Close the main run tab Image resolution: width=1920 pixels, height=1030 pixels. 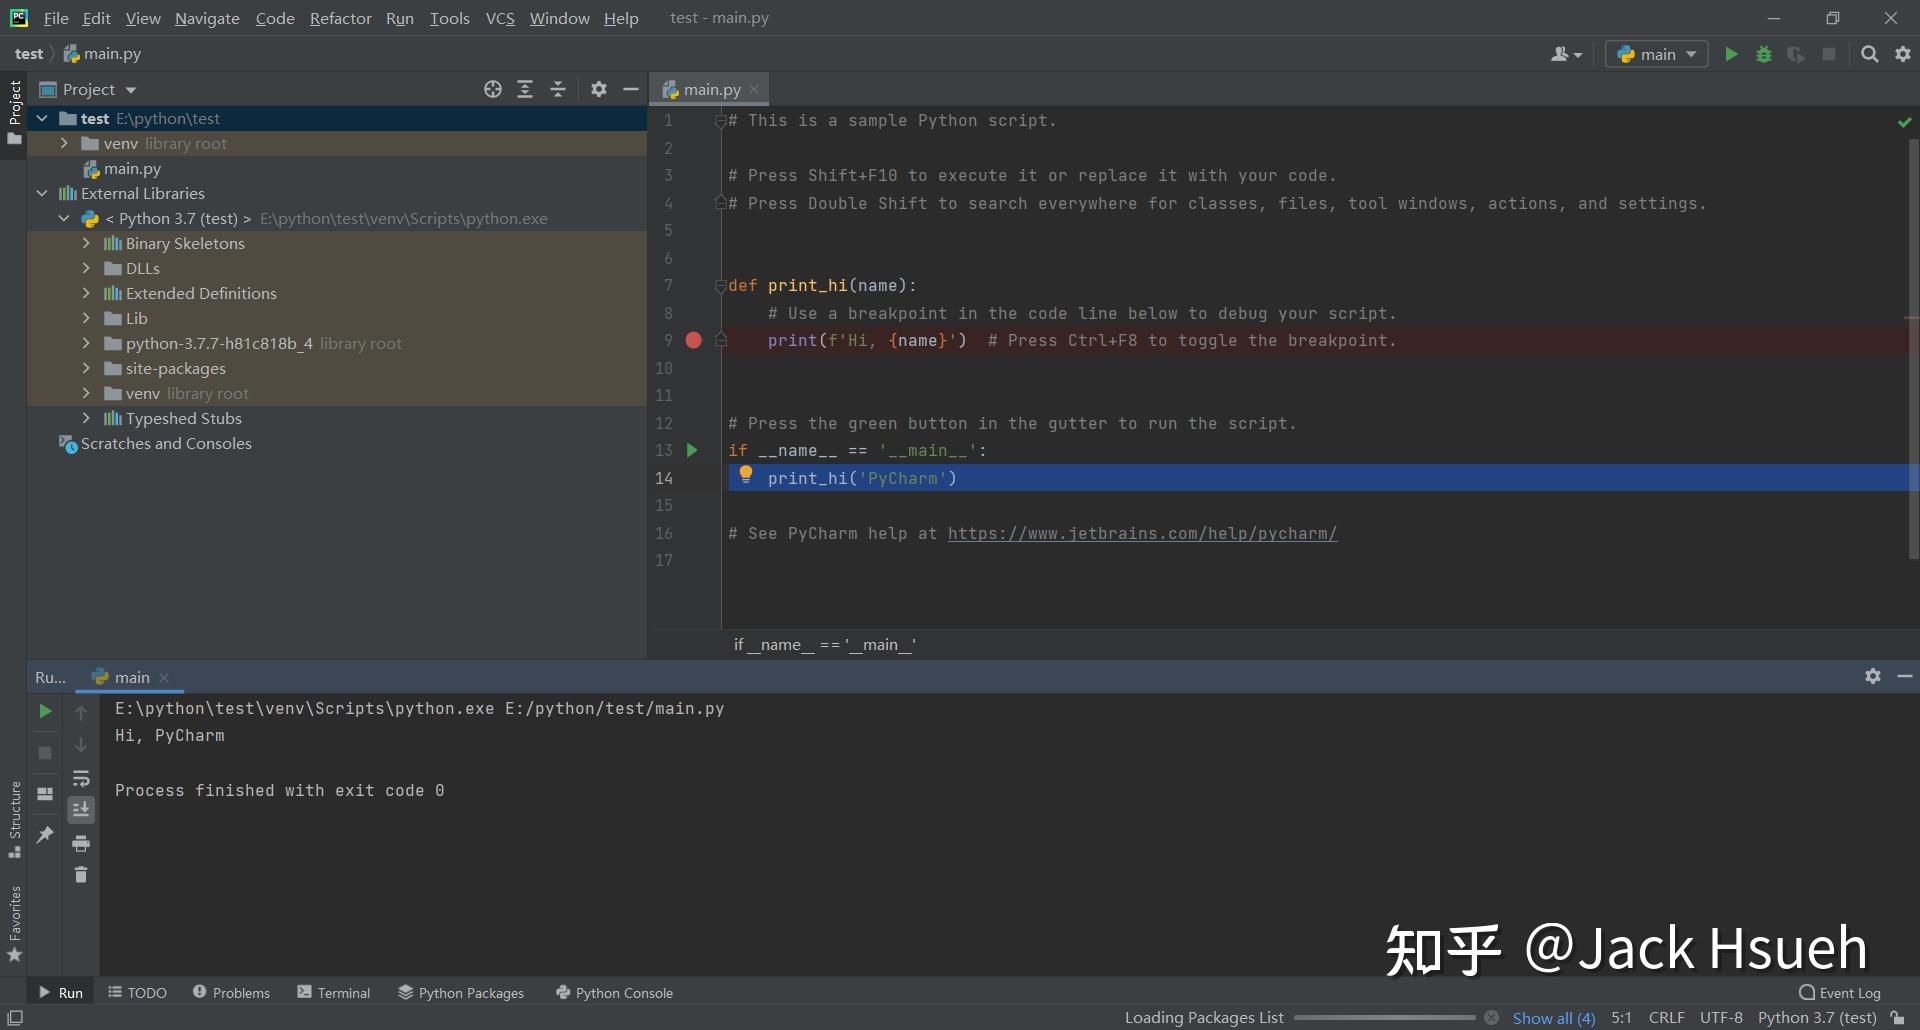(x=164, y=677)
